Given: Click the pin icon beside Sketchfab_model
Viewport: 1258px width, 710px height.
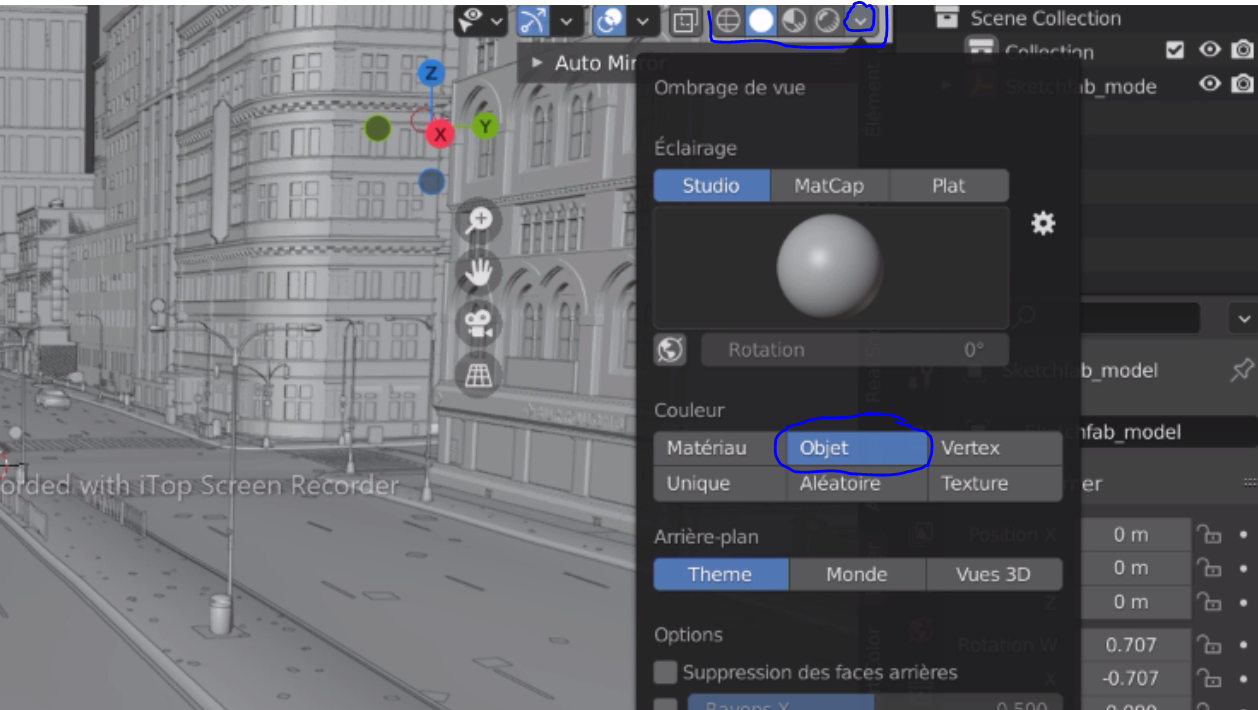Looking at the screenshot, I should click(x=1241, y=371).
